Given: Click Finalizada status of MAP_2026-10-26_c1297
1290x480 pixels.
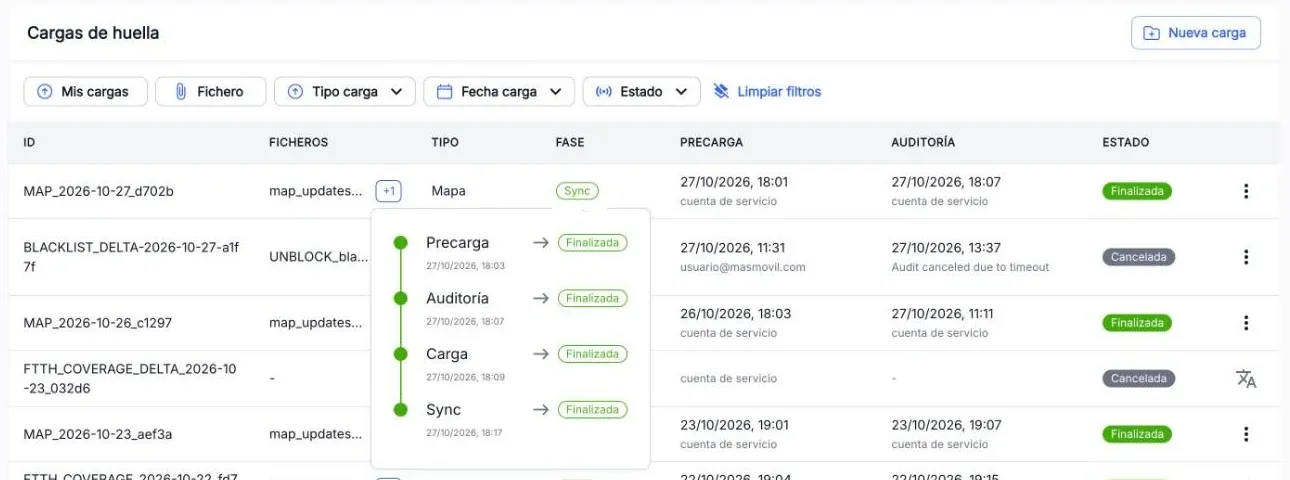Looking at the screenshot, I should 1137,323.
